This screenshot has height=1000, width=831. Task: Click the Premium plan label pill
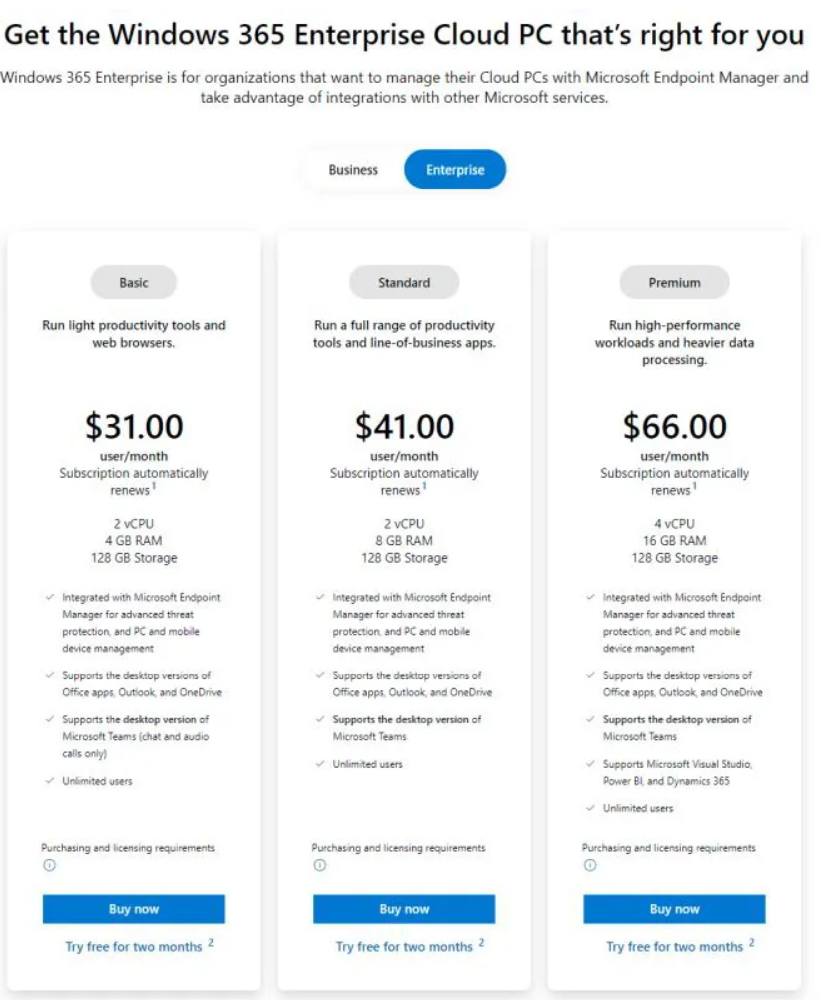pos(674,283)
